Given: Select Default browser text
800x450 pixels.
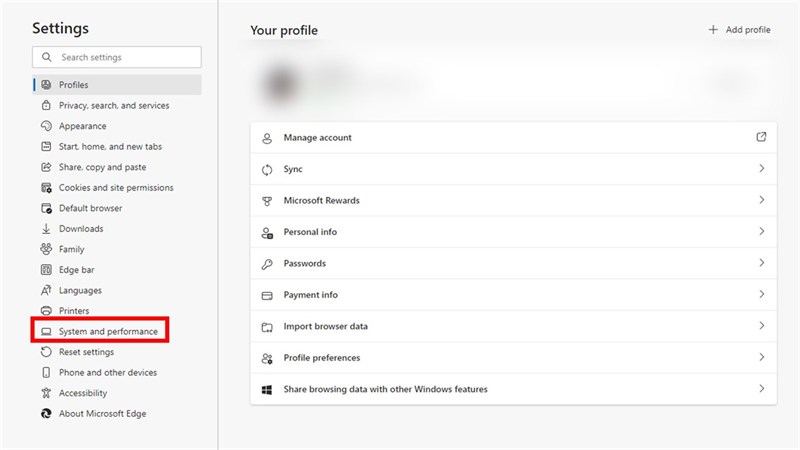Looking at the screenshot, I should (90, 208).
